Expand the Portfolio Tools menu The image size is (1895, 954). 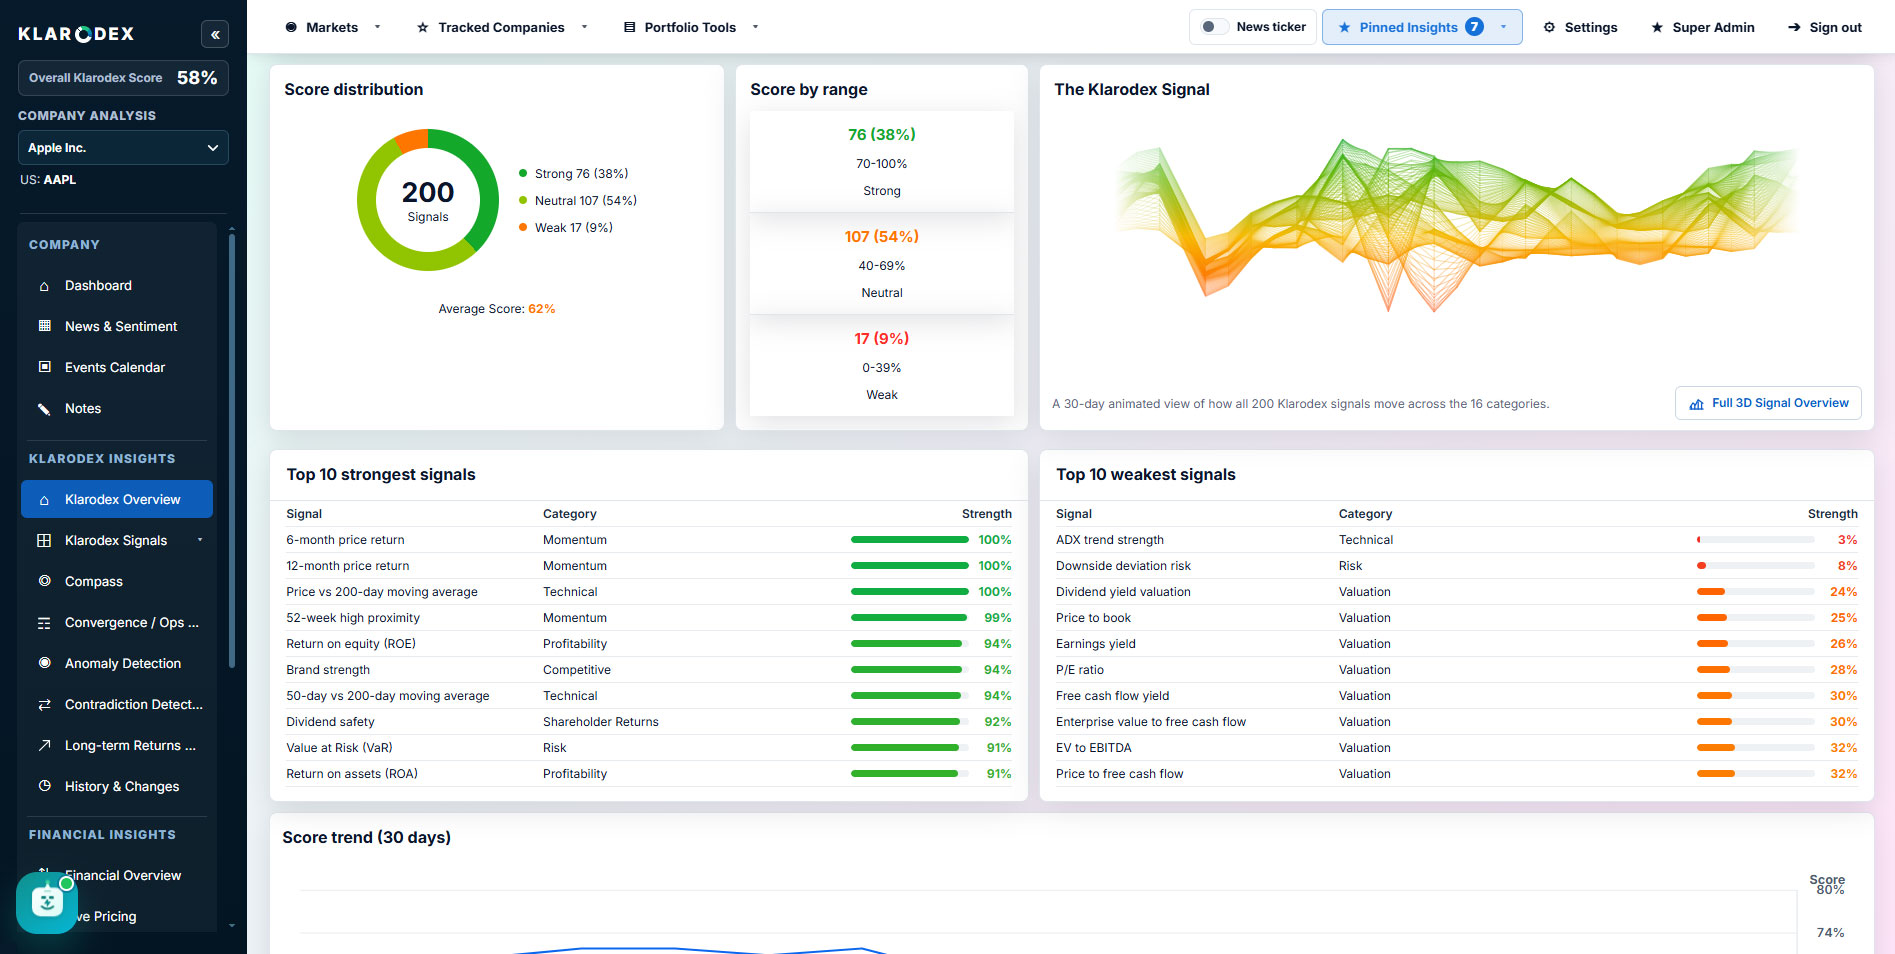(x=690, y=27)
